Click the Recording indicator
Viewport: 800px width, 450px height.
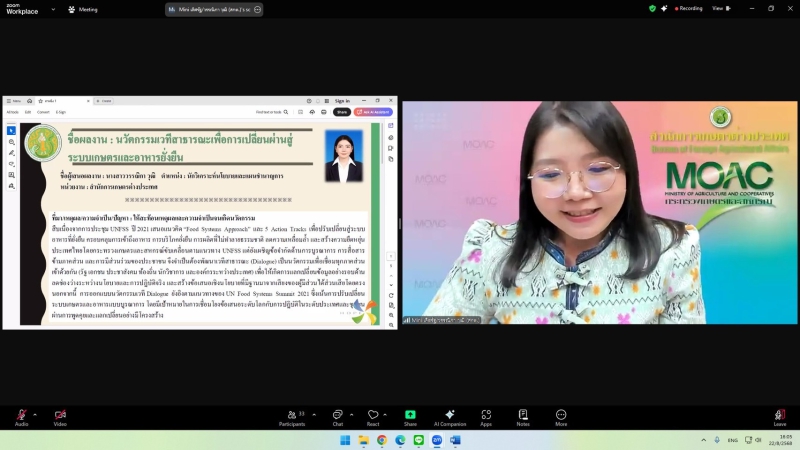(x=685, y=8)
